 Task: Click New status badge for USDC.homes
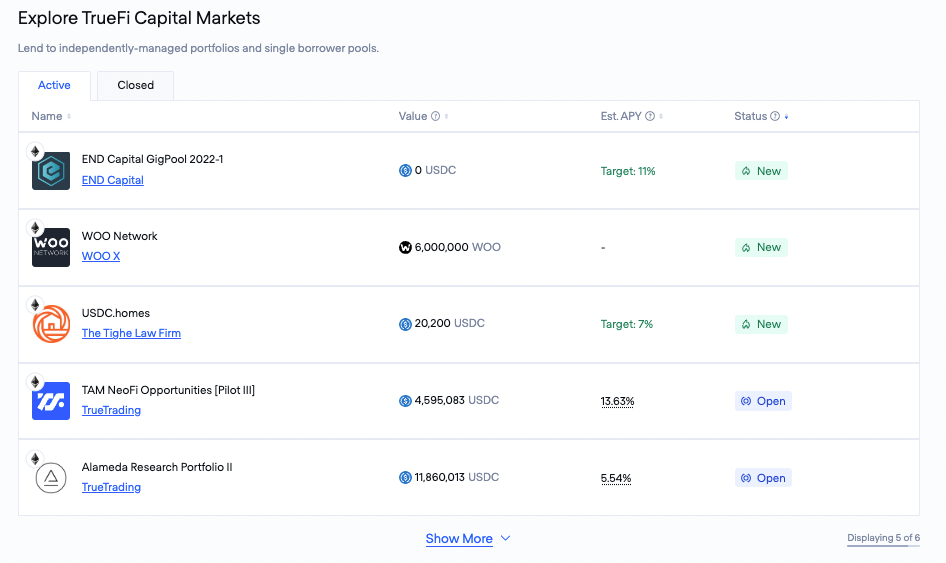click(x=761, y=324)
